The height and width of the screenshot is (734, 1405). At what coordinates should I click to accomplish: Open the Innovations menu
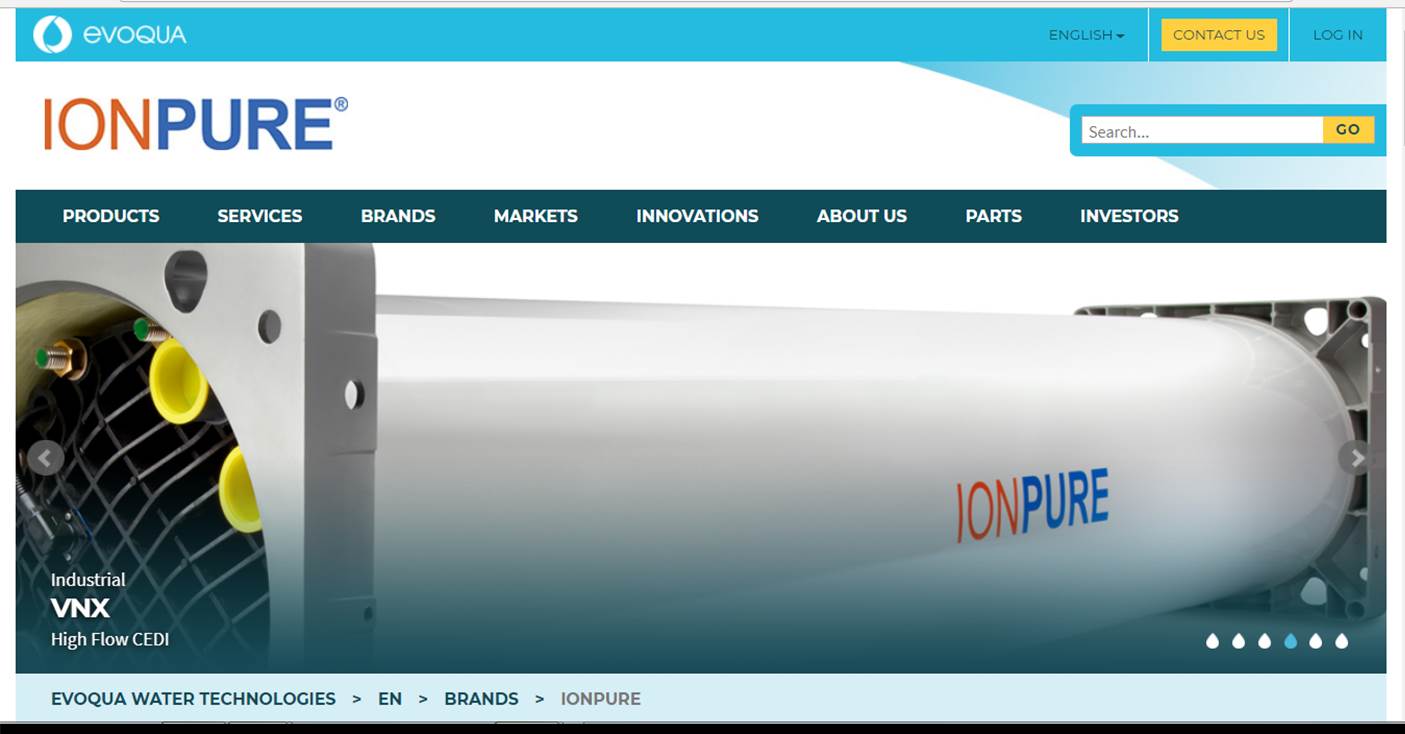697,216
